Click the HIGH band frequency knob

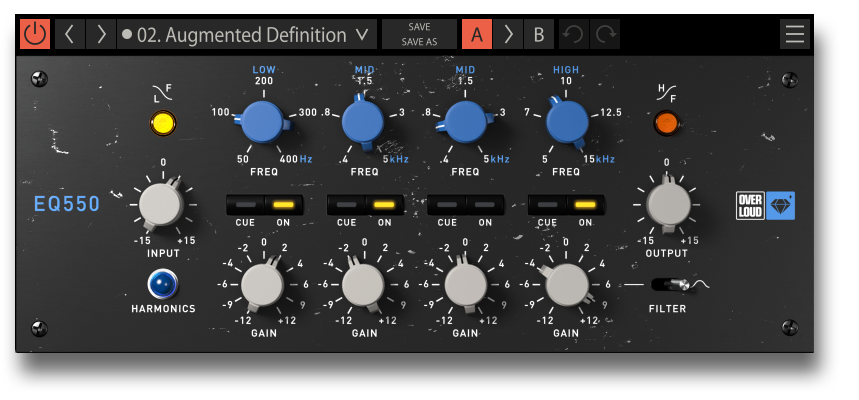[x=567, y=122]
